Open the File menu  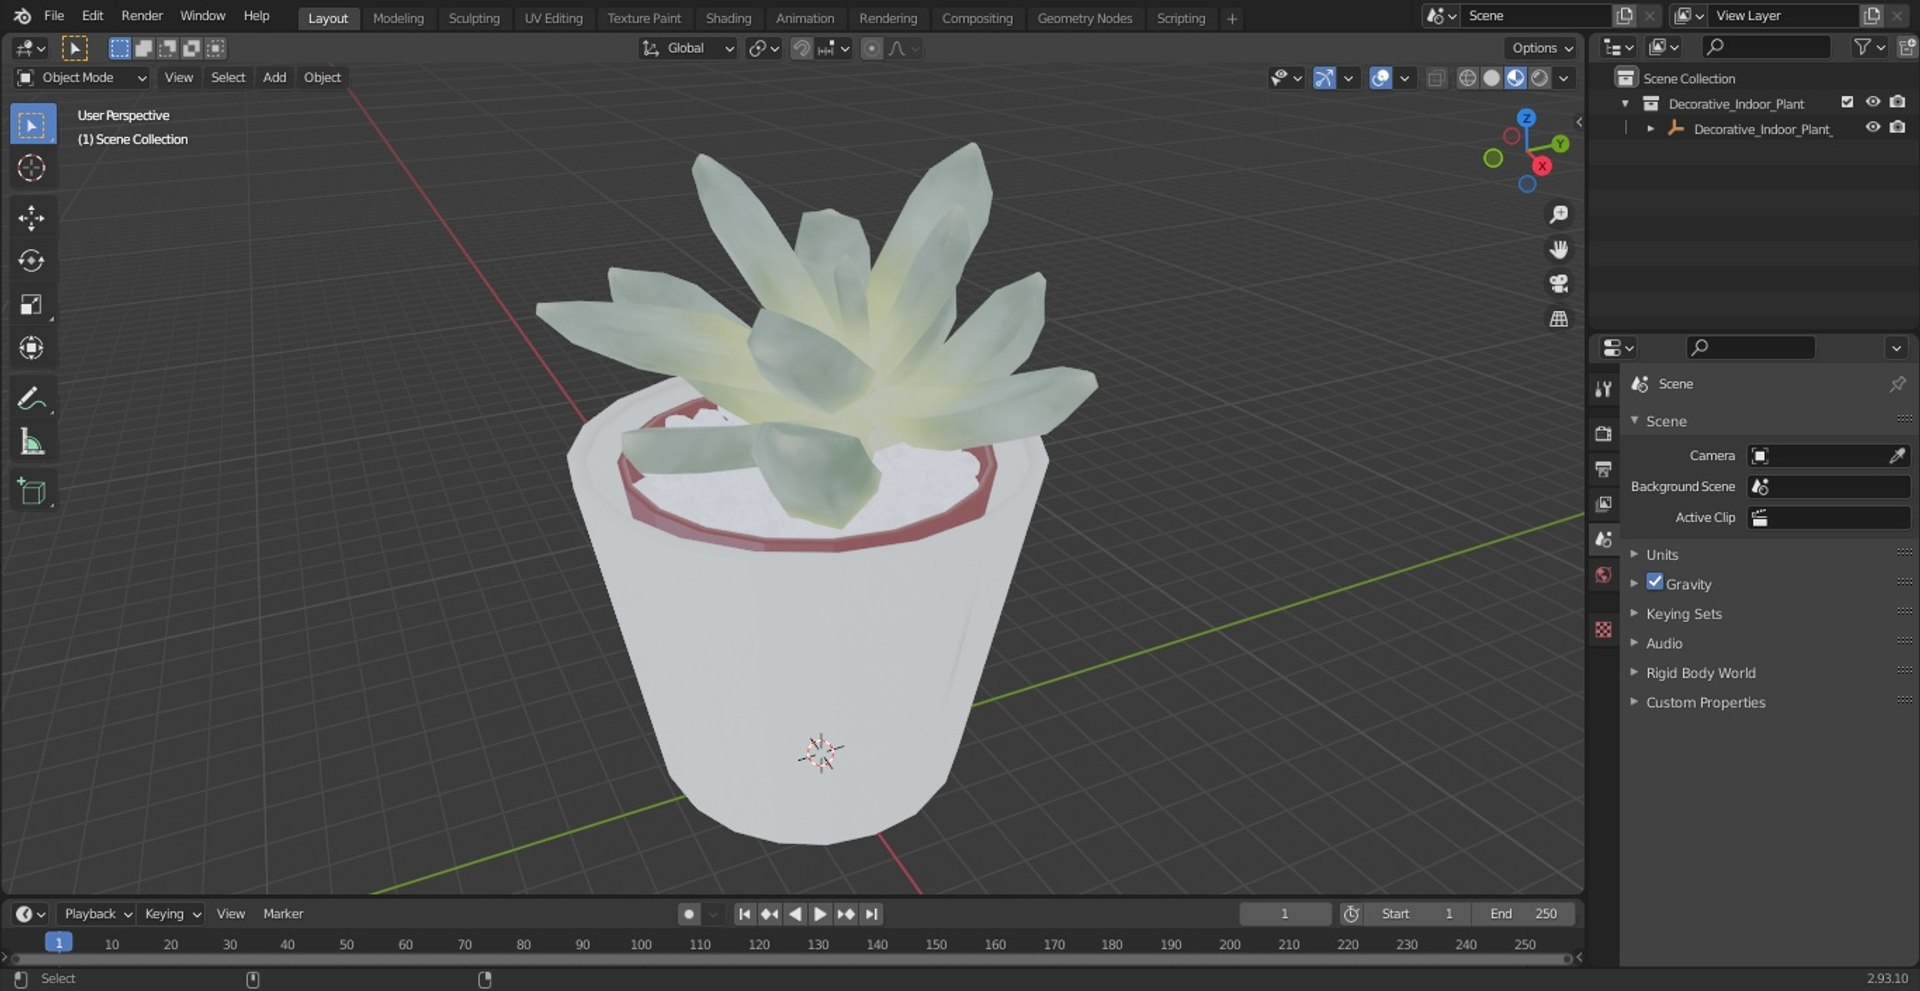pos(54,16)
